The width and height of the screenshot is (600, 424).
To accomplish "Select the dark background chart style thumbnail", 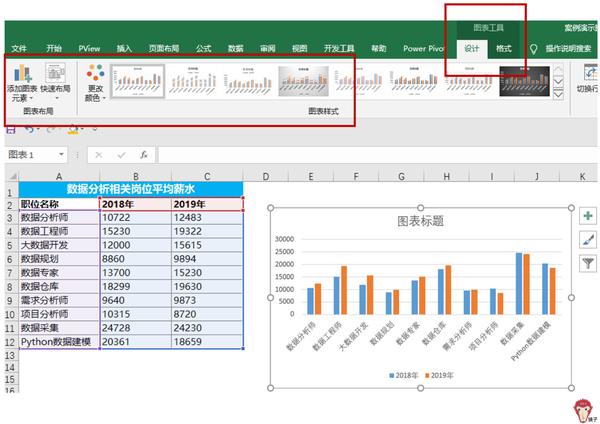I will pos(524,81).
